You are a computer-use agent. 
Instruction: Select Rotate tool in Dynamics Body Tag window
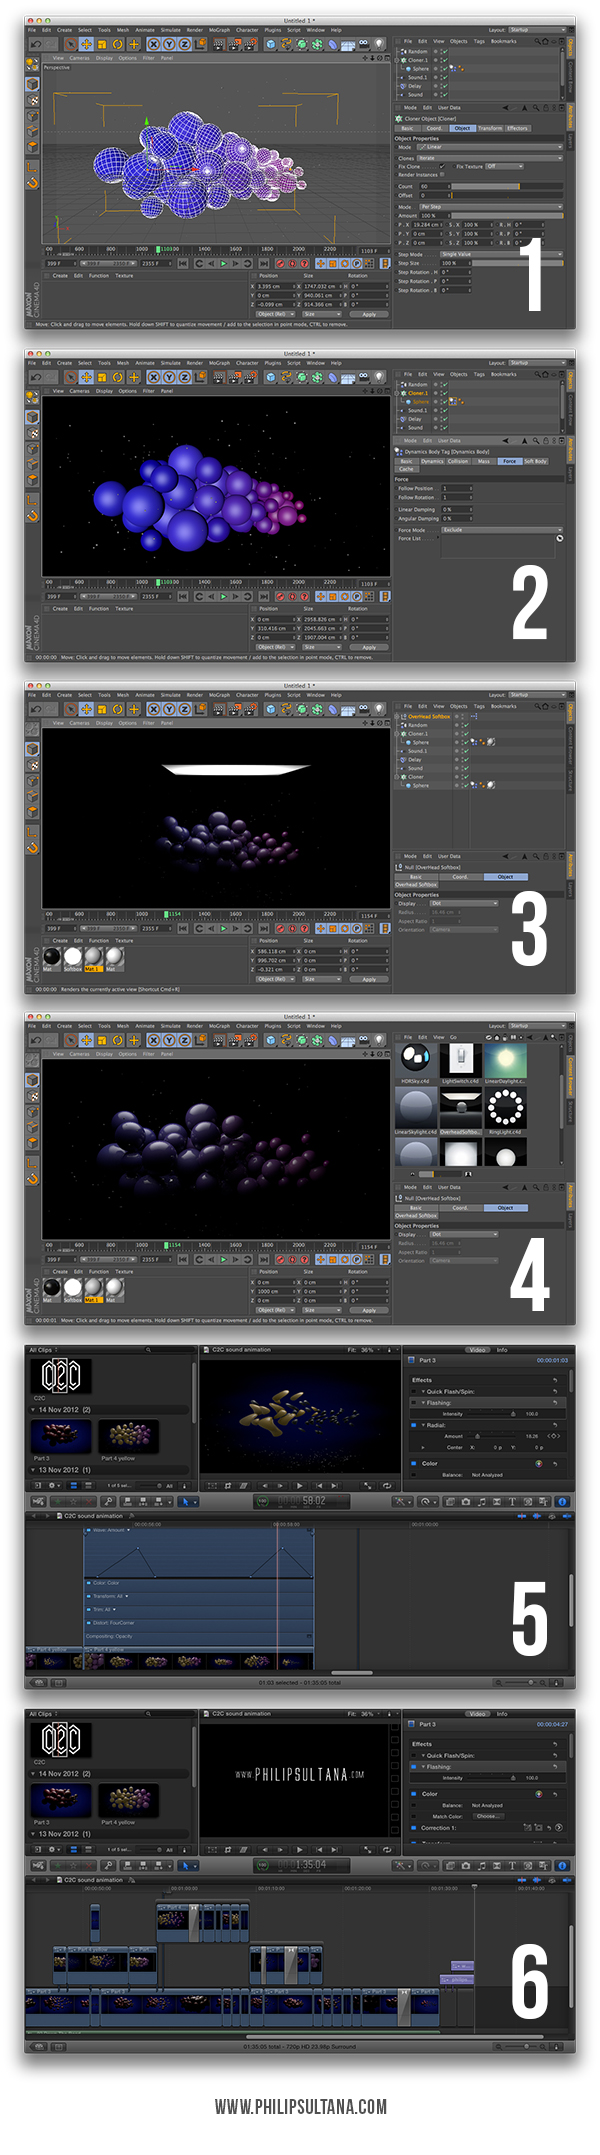pos(117,377)
